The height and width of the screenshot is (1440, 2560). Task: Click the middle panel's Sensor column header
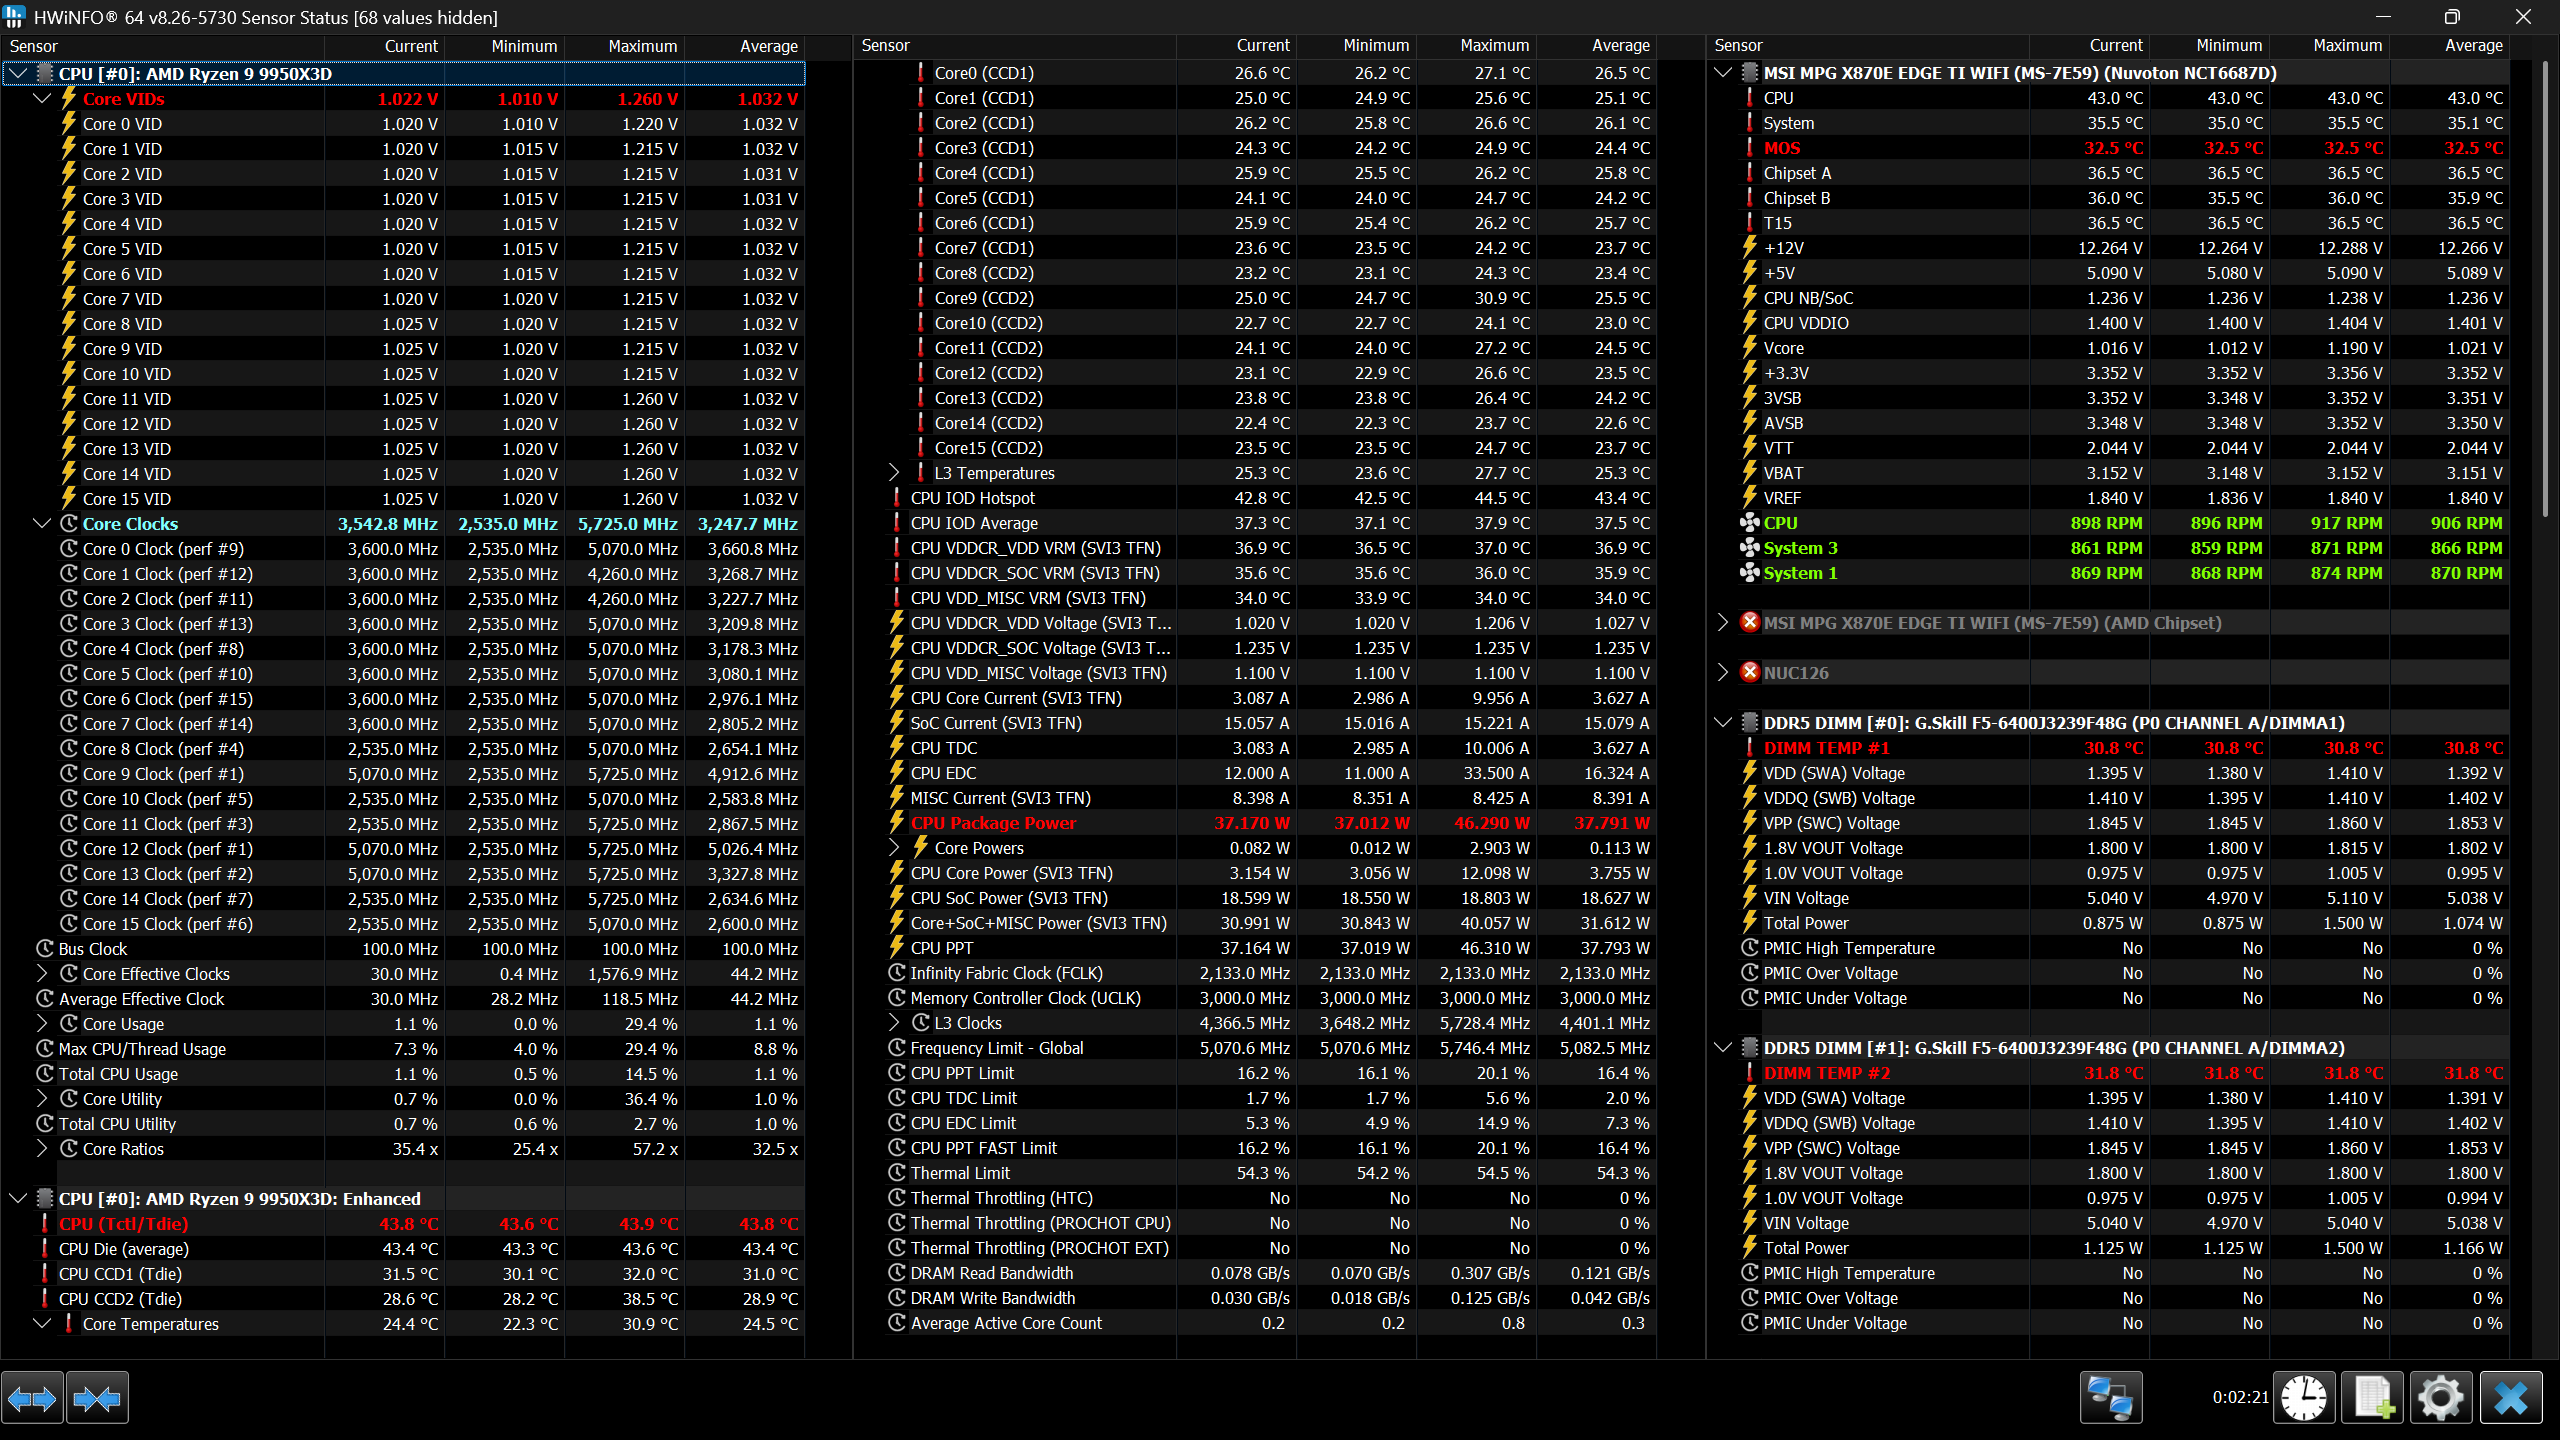tap(1014, 46)
